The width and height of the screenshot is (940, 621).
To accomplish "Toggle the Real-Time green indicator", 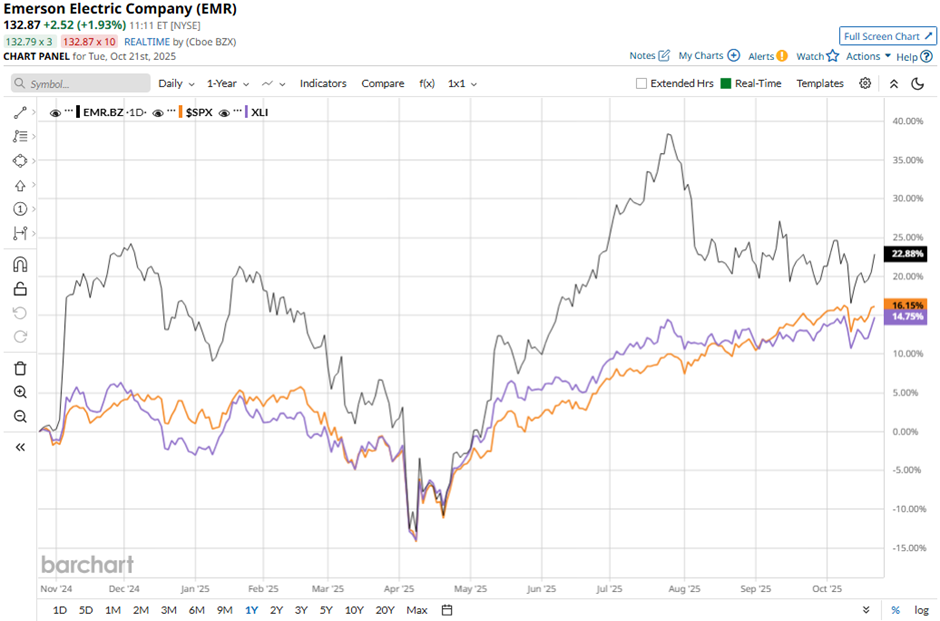I will 725,83.
